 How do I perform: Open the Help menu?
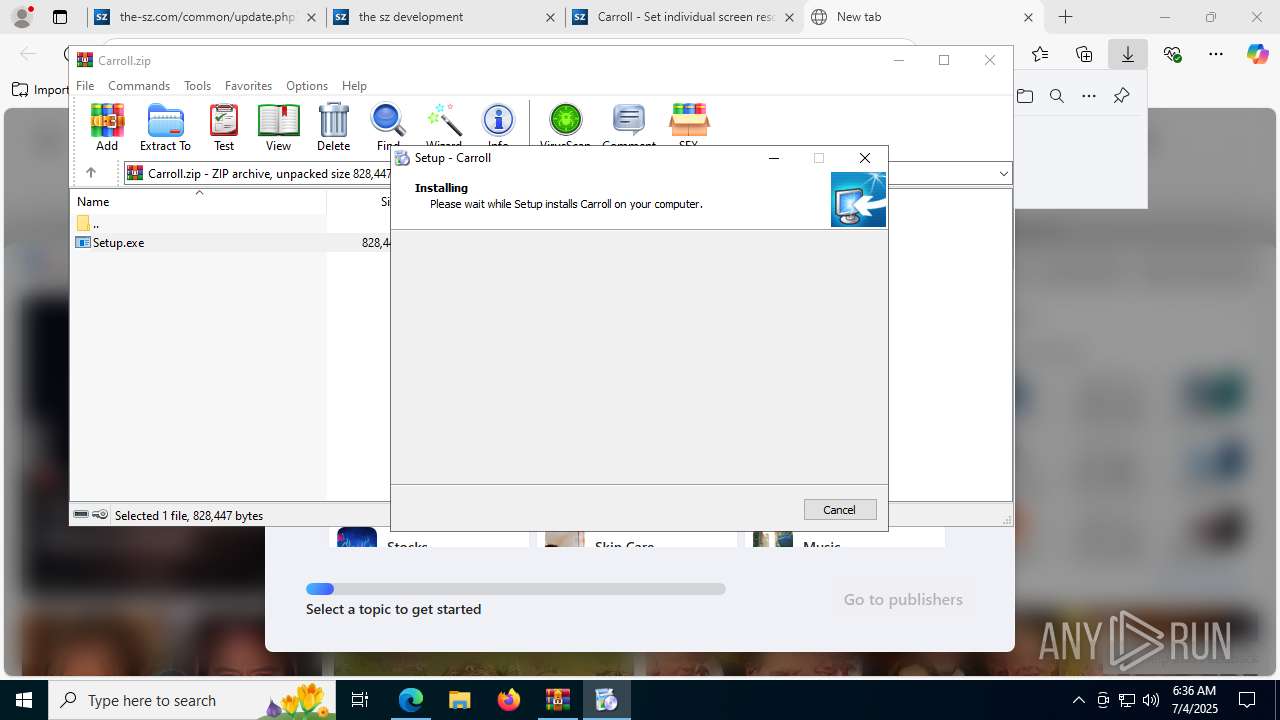point(354,86)
